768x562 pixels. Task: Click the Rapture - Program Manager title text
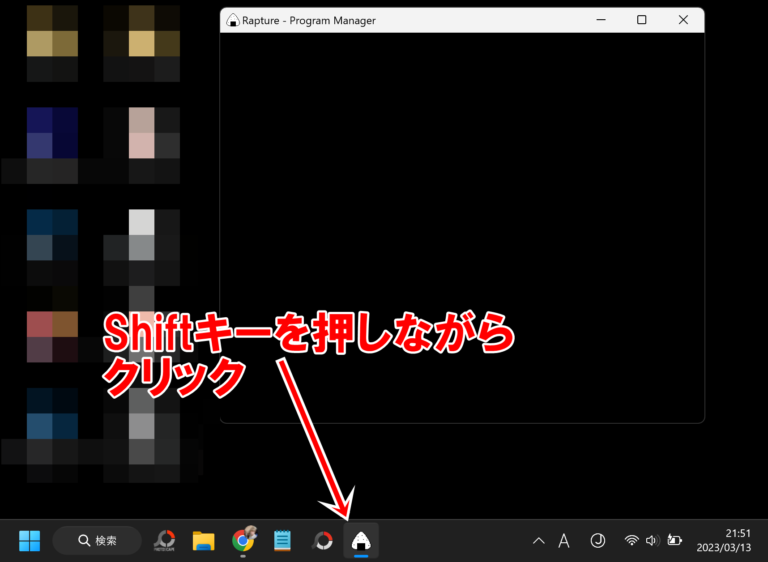pyautogui.click(x=309, y=21)
